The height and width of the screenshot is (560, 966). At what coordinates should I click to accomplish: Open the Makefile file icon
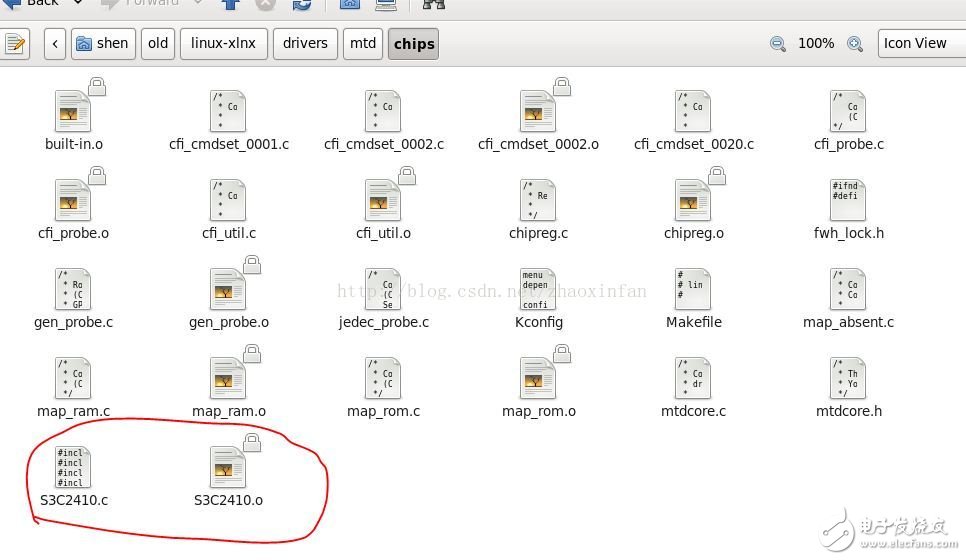click(693, 290)
